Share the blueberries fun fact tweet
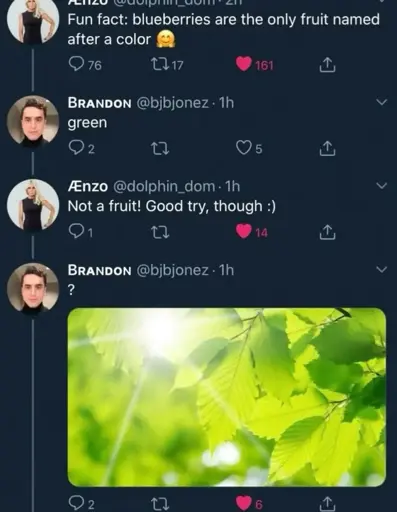 327,65
